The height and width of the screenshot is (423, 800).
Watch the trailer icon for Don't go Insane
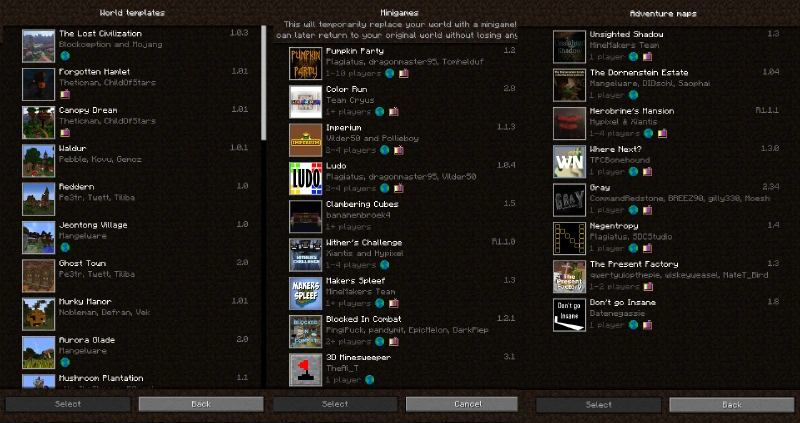647,325
